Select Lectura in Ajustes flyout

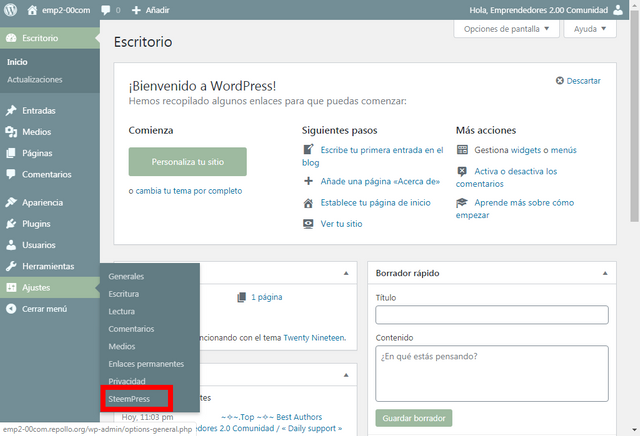point(122,311)
